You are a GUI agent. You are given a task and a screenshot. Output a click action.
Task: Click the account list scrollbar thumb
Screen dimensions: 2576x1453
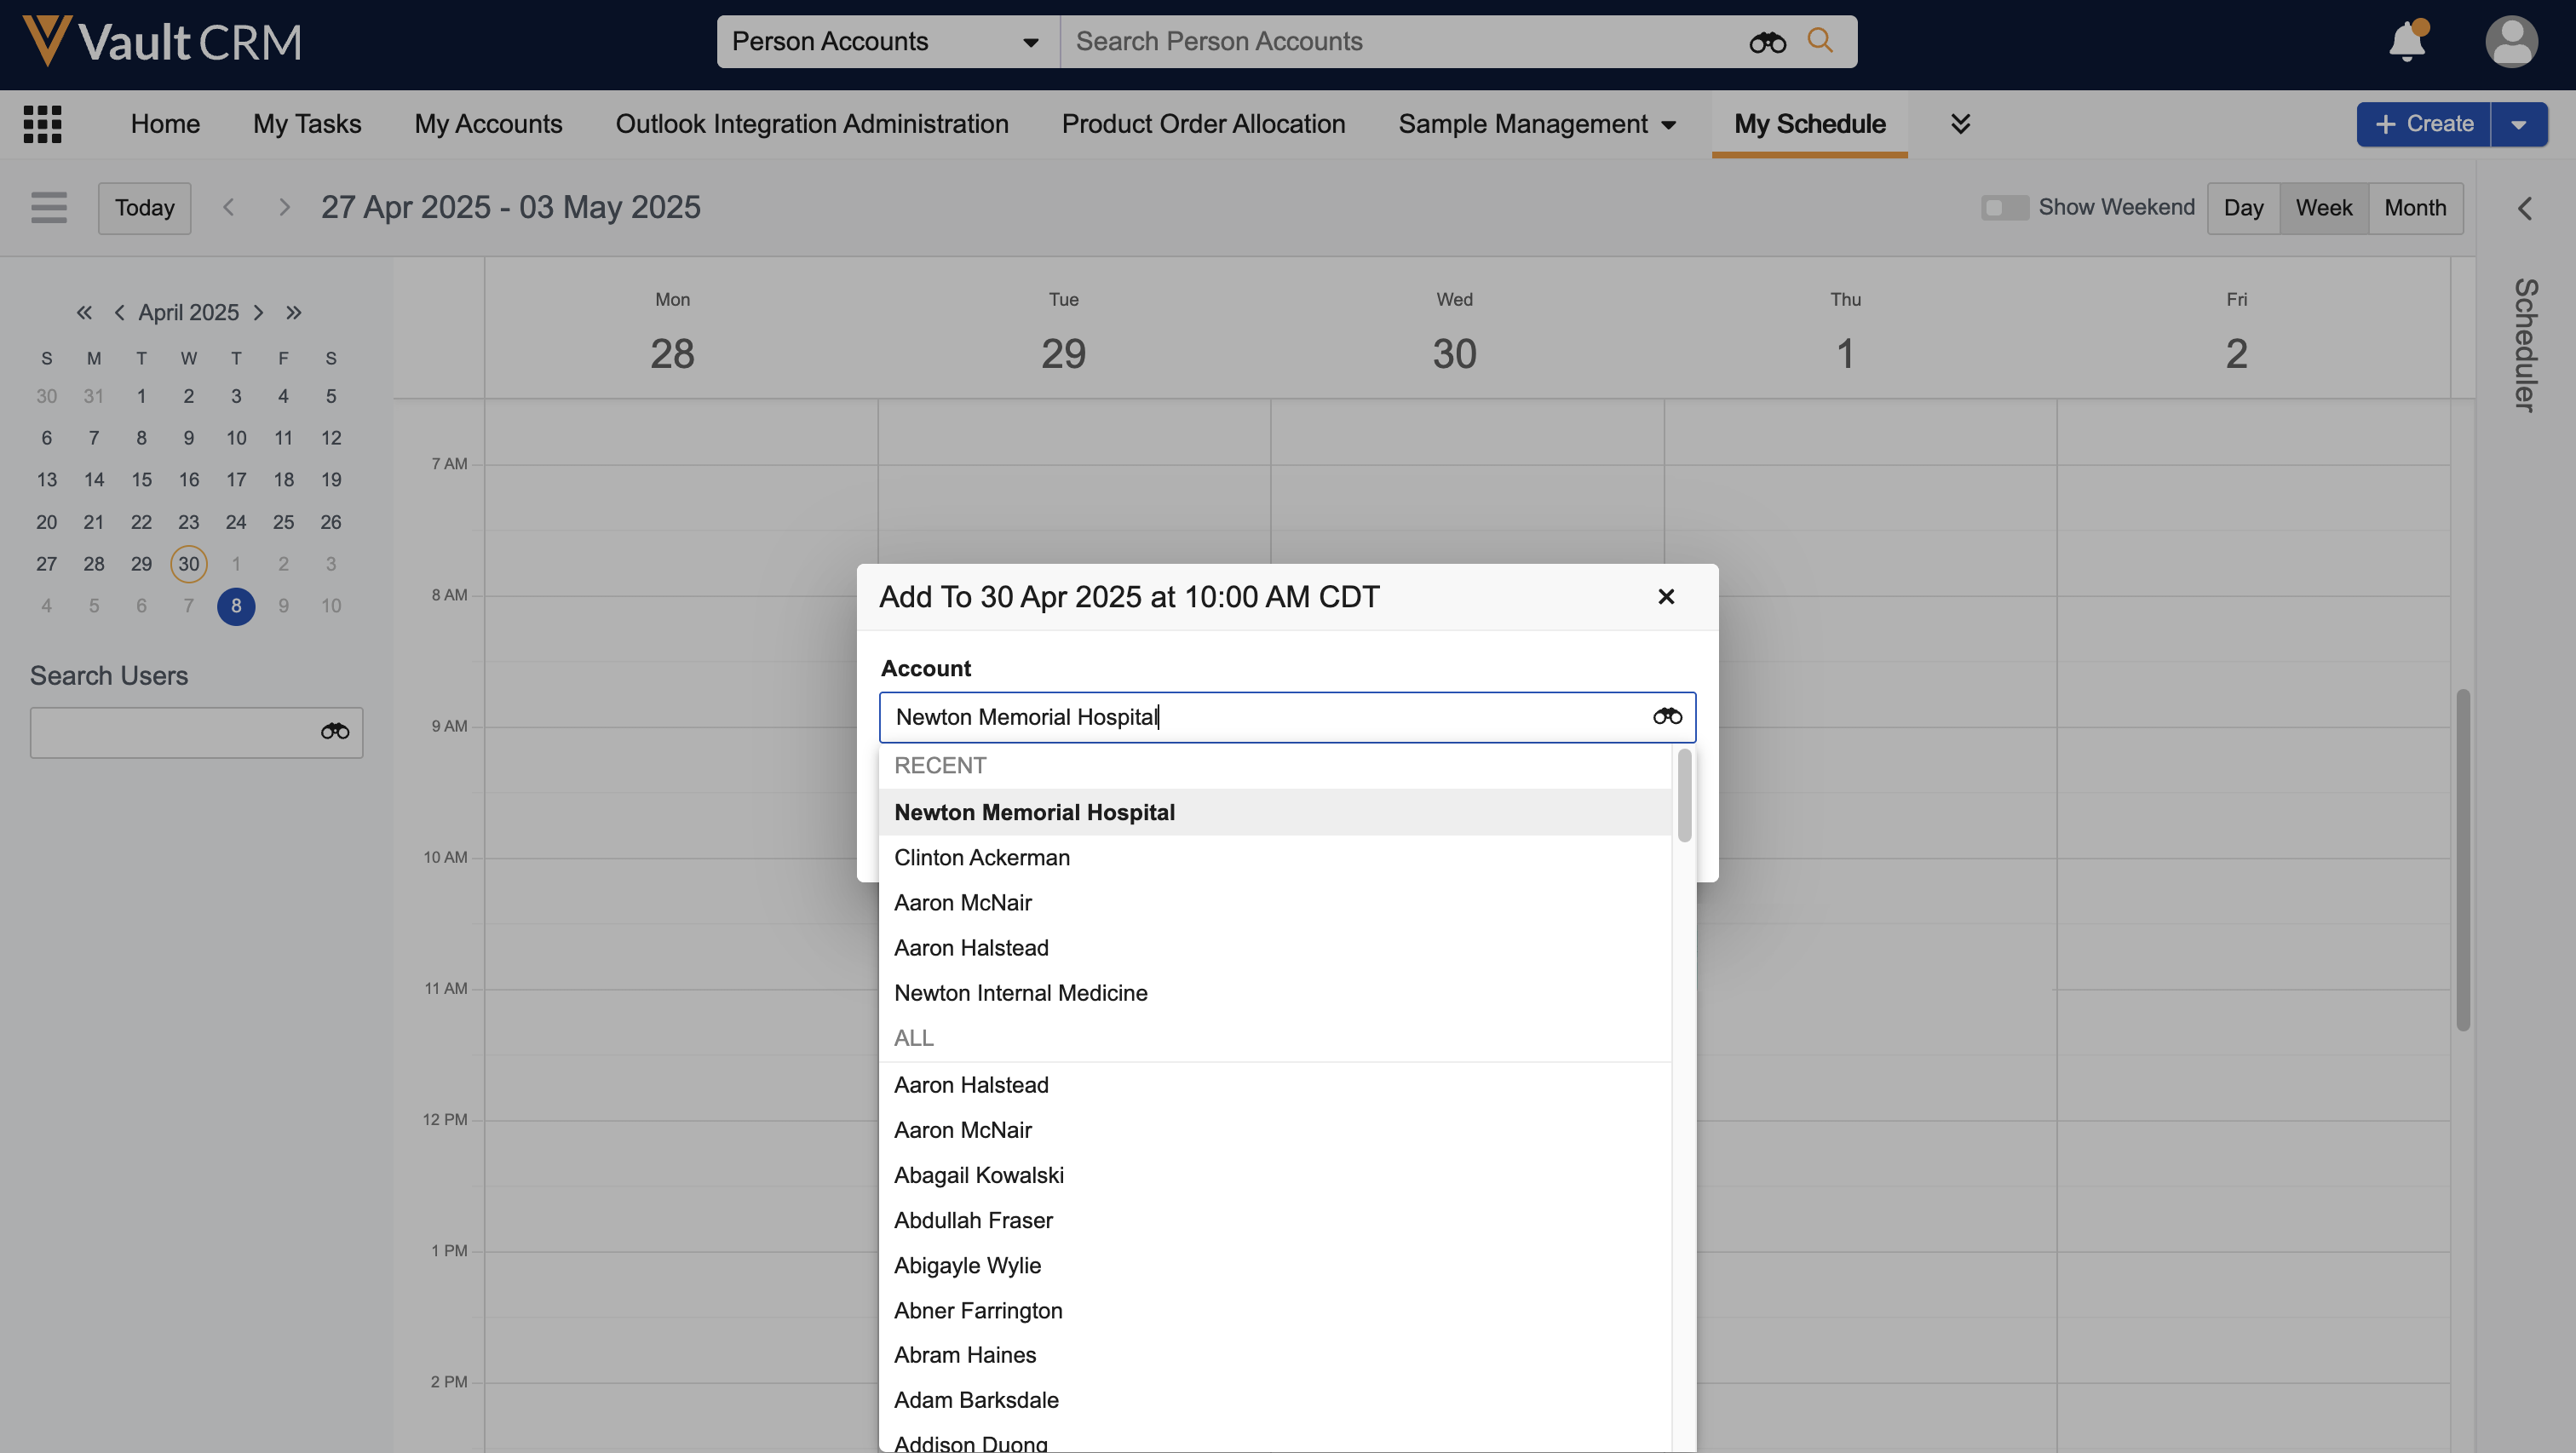1684,795
